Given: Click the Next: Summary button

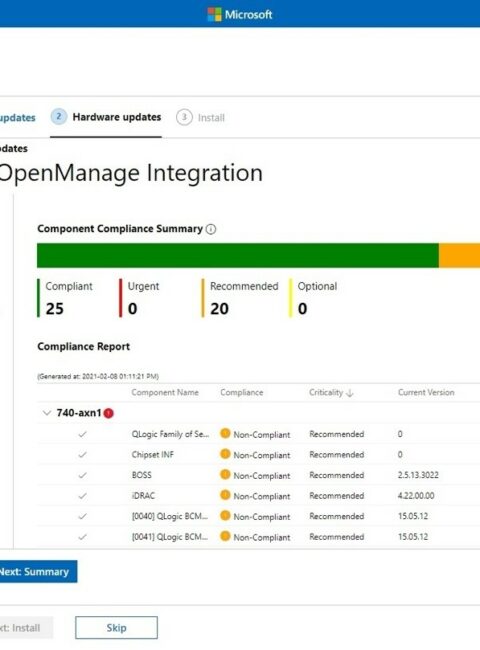Looking at the screenshot, I should 38,572.
